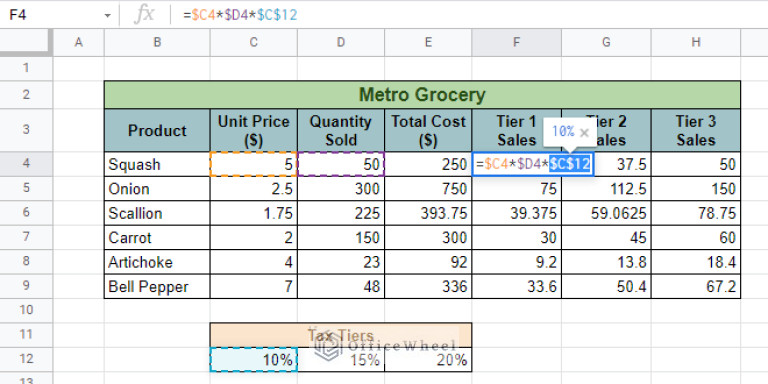Click the Scallion cell
This screenshot has height=384, width=768.
click(x=157, y=213)
